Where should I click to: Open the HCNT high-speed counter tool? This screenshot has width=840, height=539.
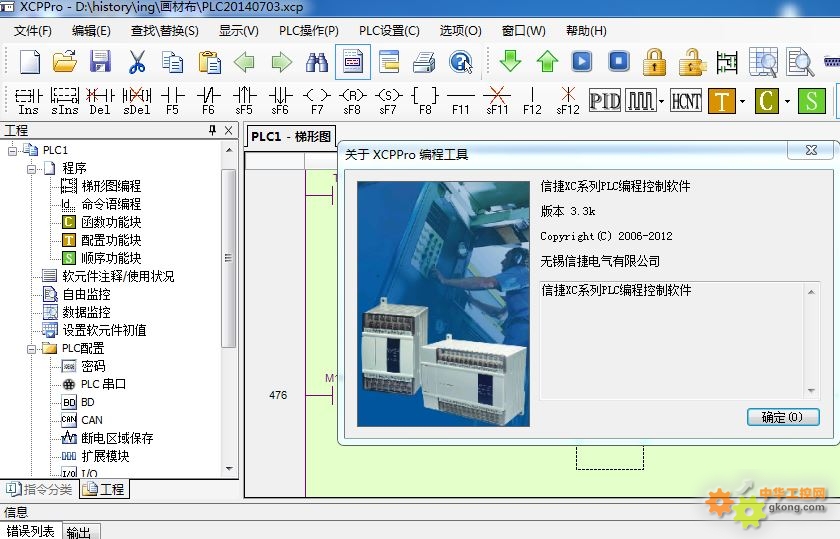tap(686, 101)
